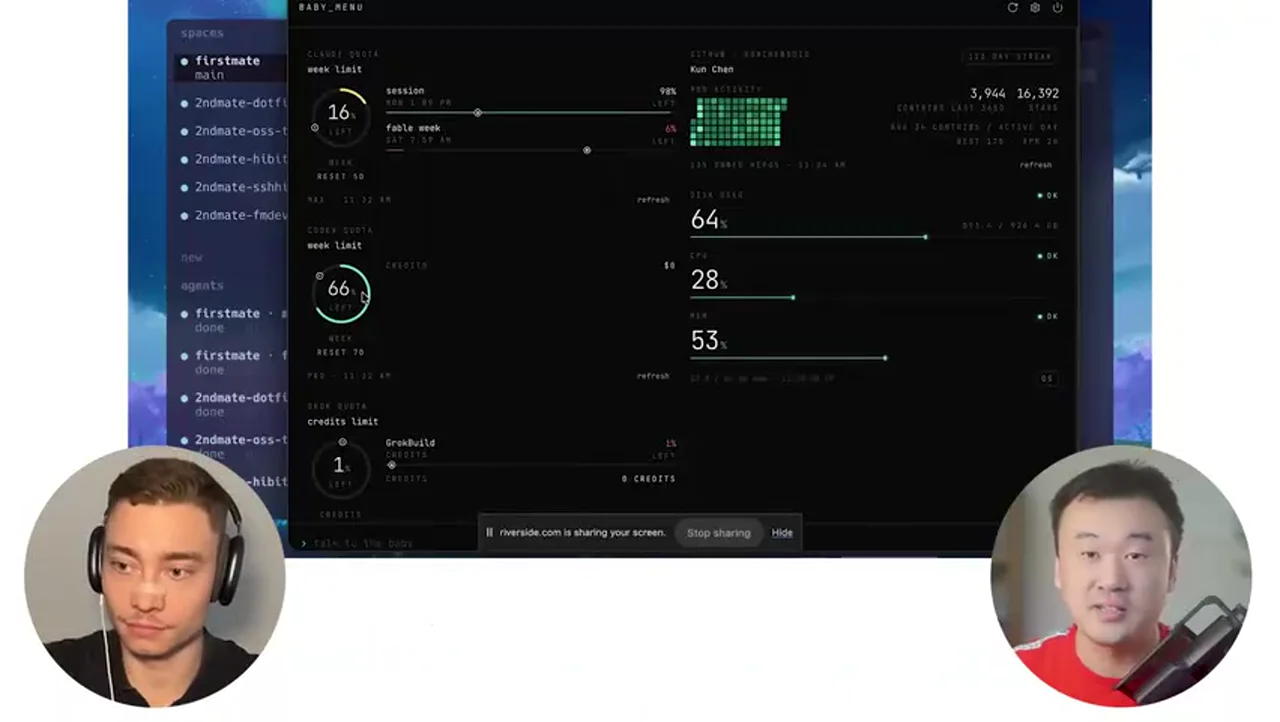The width and height of the screenshot is (1280, 722).
Task: Click the session '98%' left value
Action: click(x=667, y=91)
